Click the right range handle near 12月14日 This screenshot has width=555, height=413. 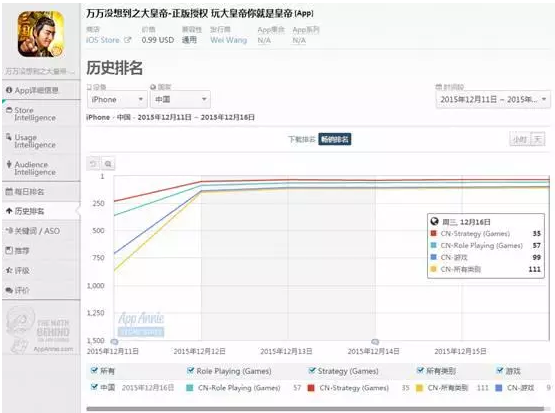click(375, 342)
